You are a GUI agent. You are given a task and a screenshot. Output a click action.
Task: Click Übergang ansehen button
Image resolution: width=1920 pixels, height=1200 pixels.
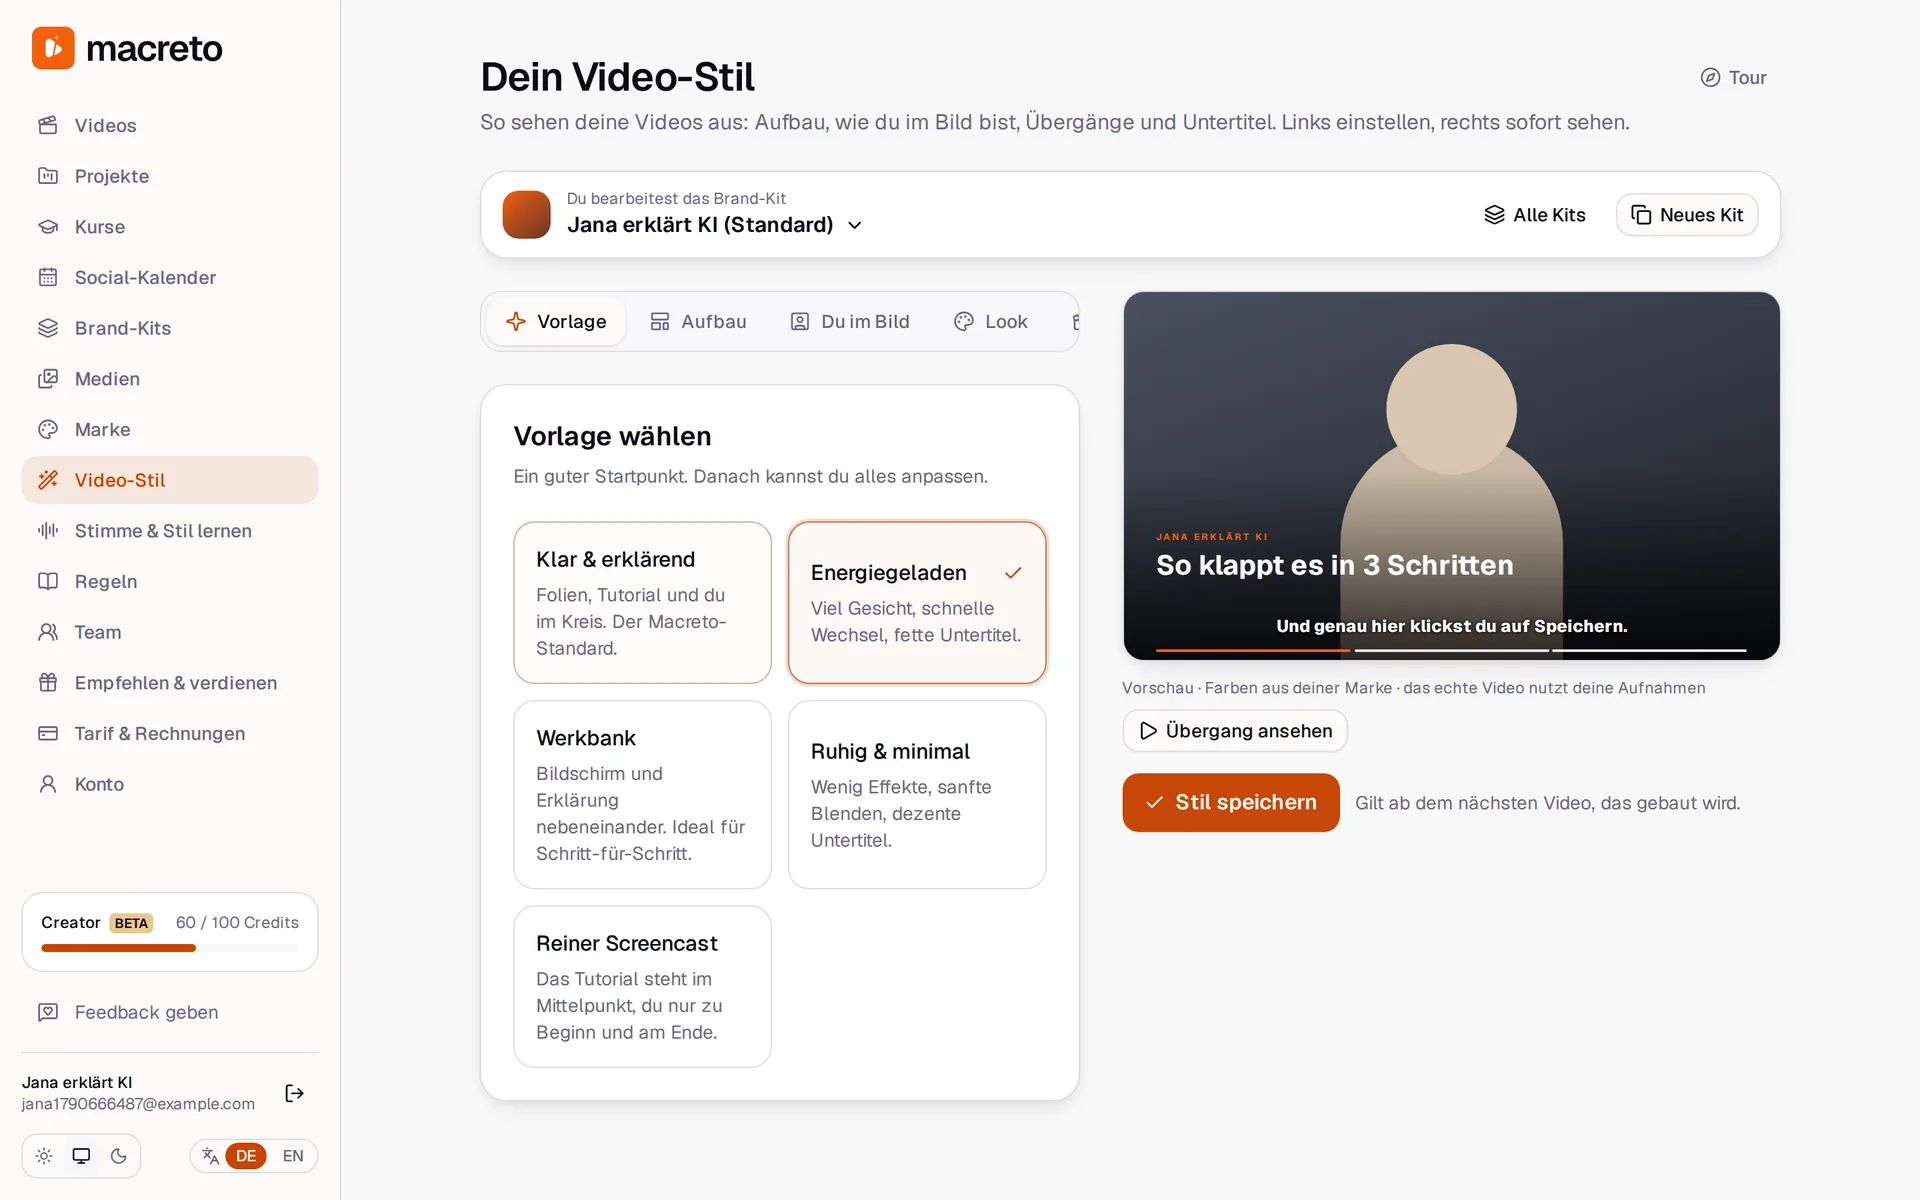(1235, 731)
